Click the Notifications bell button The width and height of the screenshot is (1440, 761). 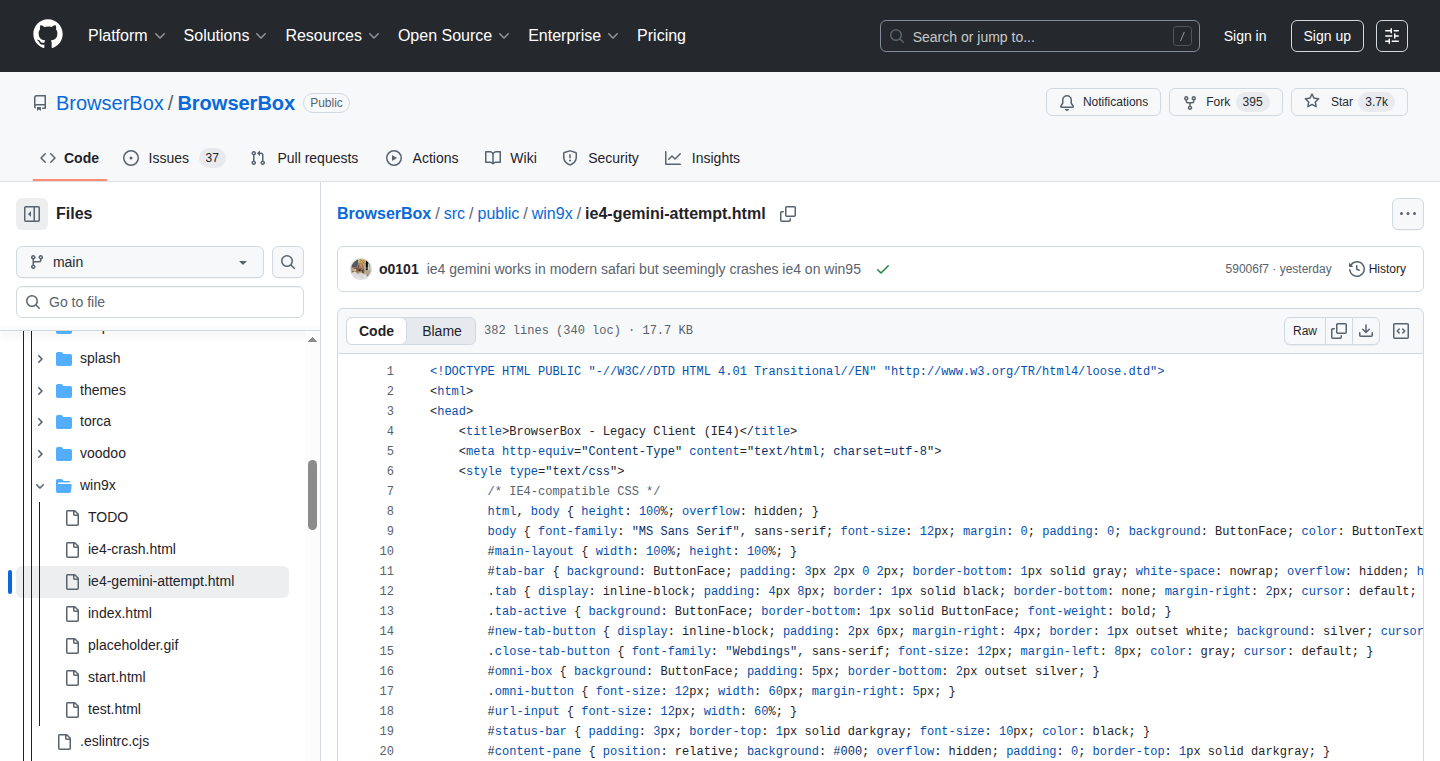(x=1103, y=102)
